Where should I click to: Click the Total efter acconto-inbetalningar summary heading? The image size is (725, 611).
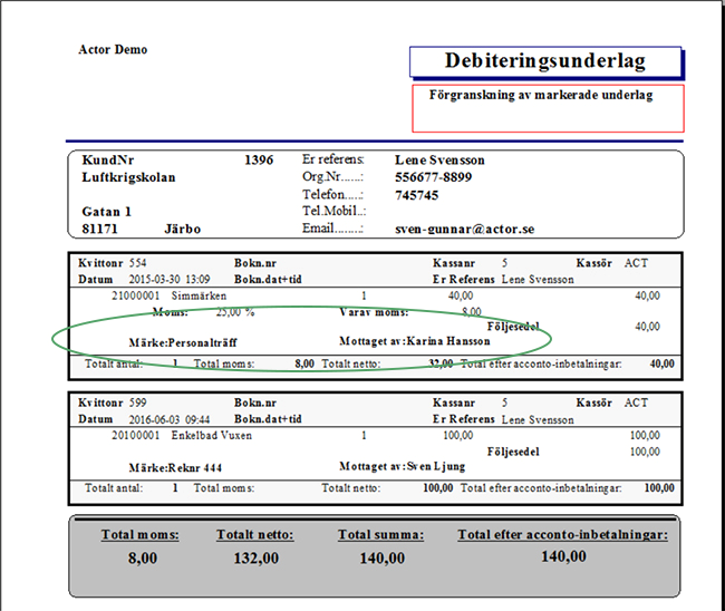tap(563, 535)
